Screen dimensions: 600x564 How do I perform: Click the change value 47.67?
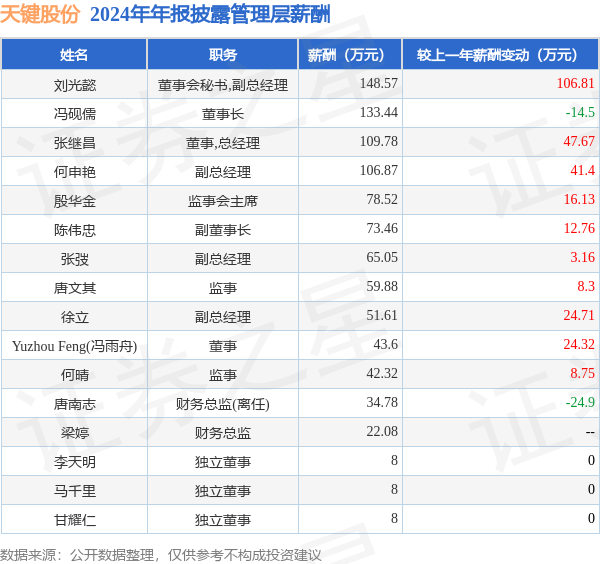[x=579, y=141]
